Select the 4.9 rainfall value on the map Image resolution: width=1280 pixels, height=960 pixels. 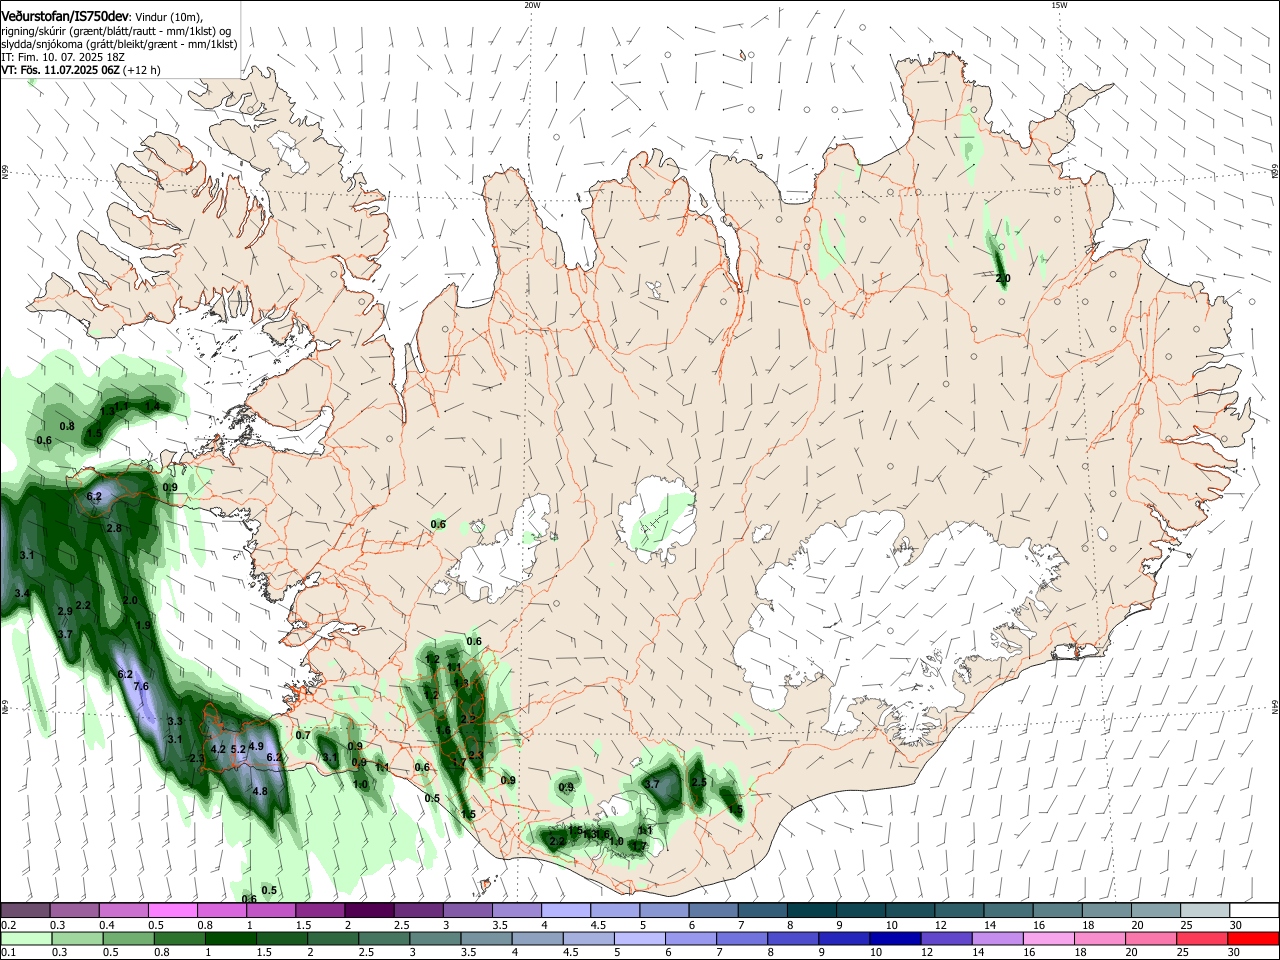(256, 746)
